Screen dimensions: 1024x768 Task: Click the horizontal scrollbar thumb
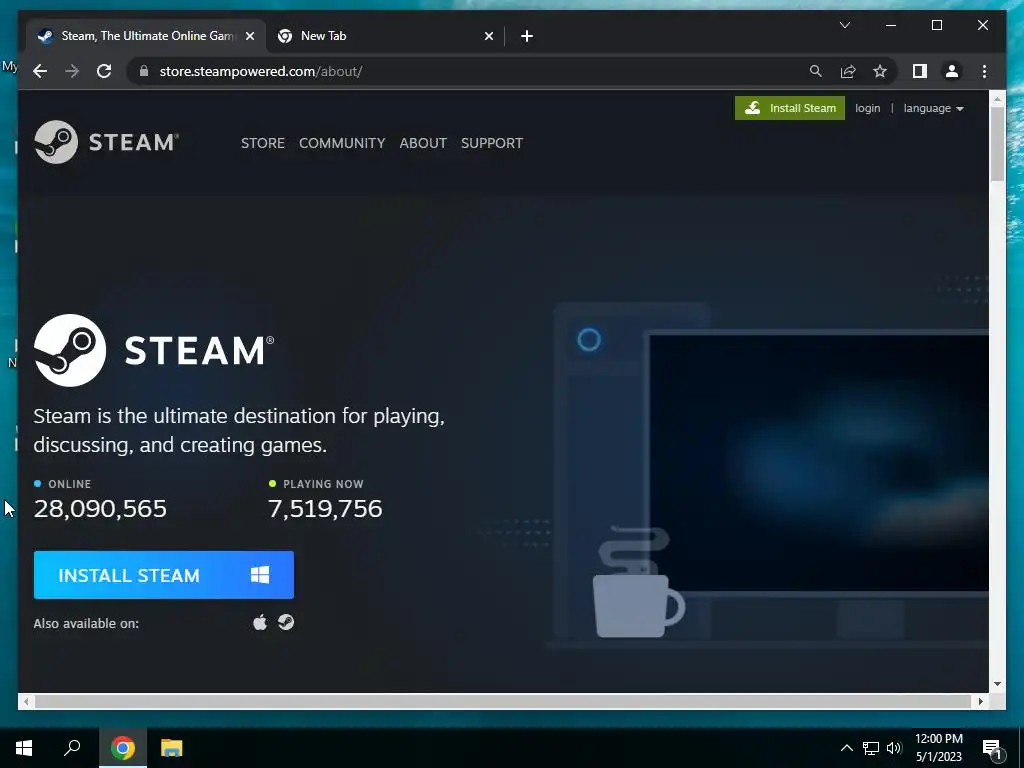(x=503, y=701)
